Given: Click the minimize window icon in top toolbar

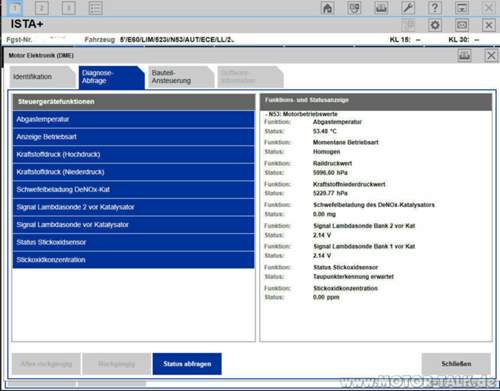Looking at the screenshot, I should [x=462, y=8].
